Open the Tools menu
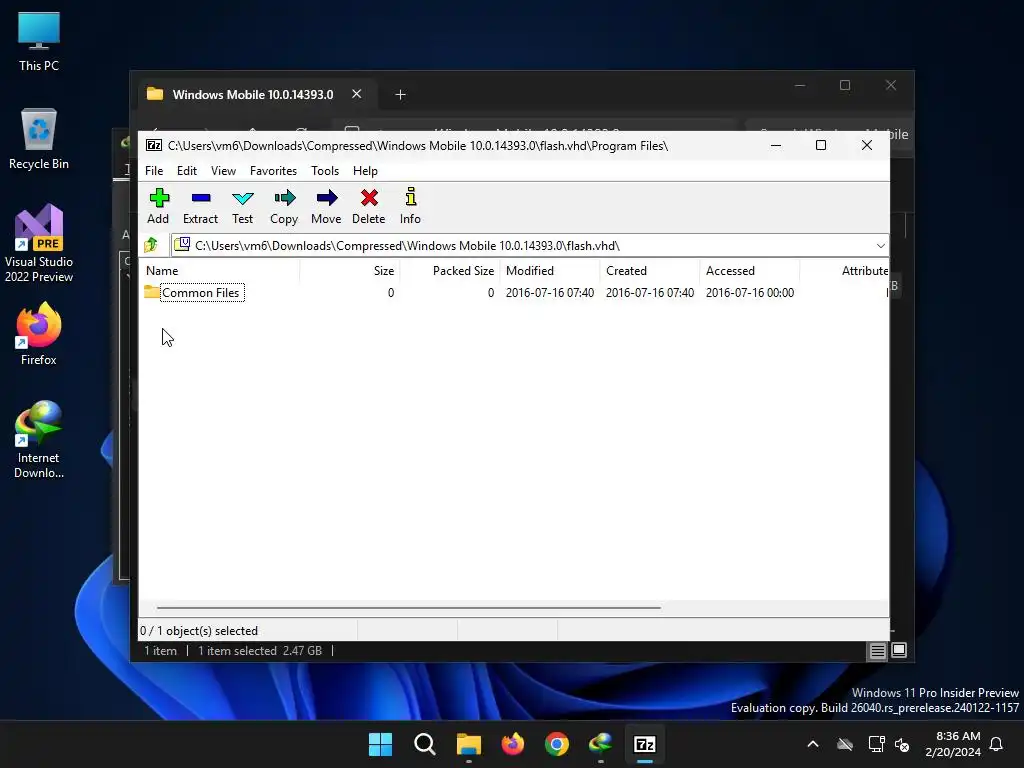Image resolution: width=1024 pixels, height=768 pixels. (325, 170)
